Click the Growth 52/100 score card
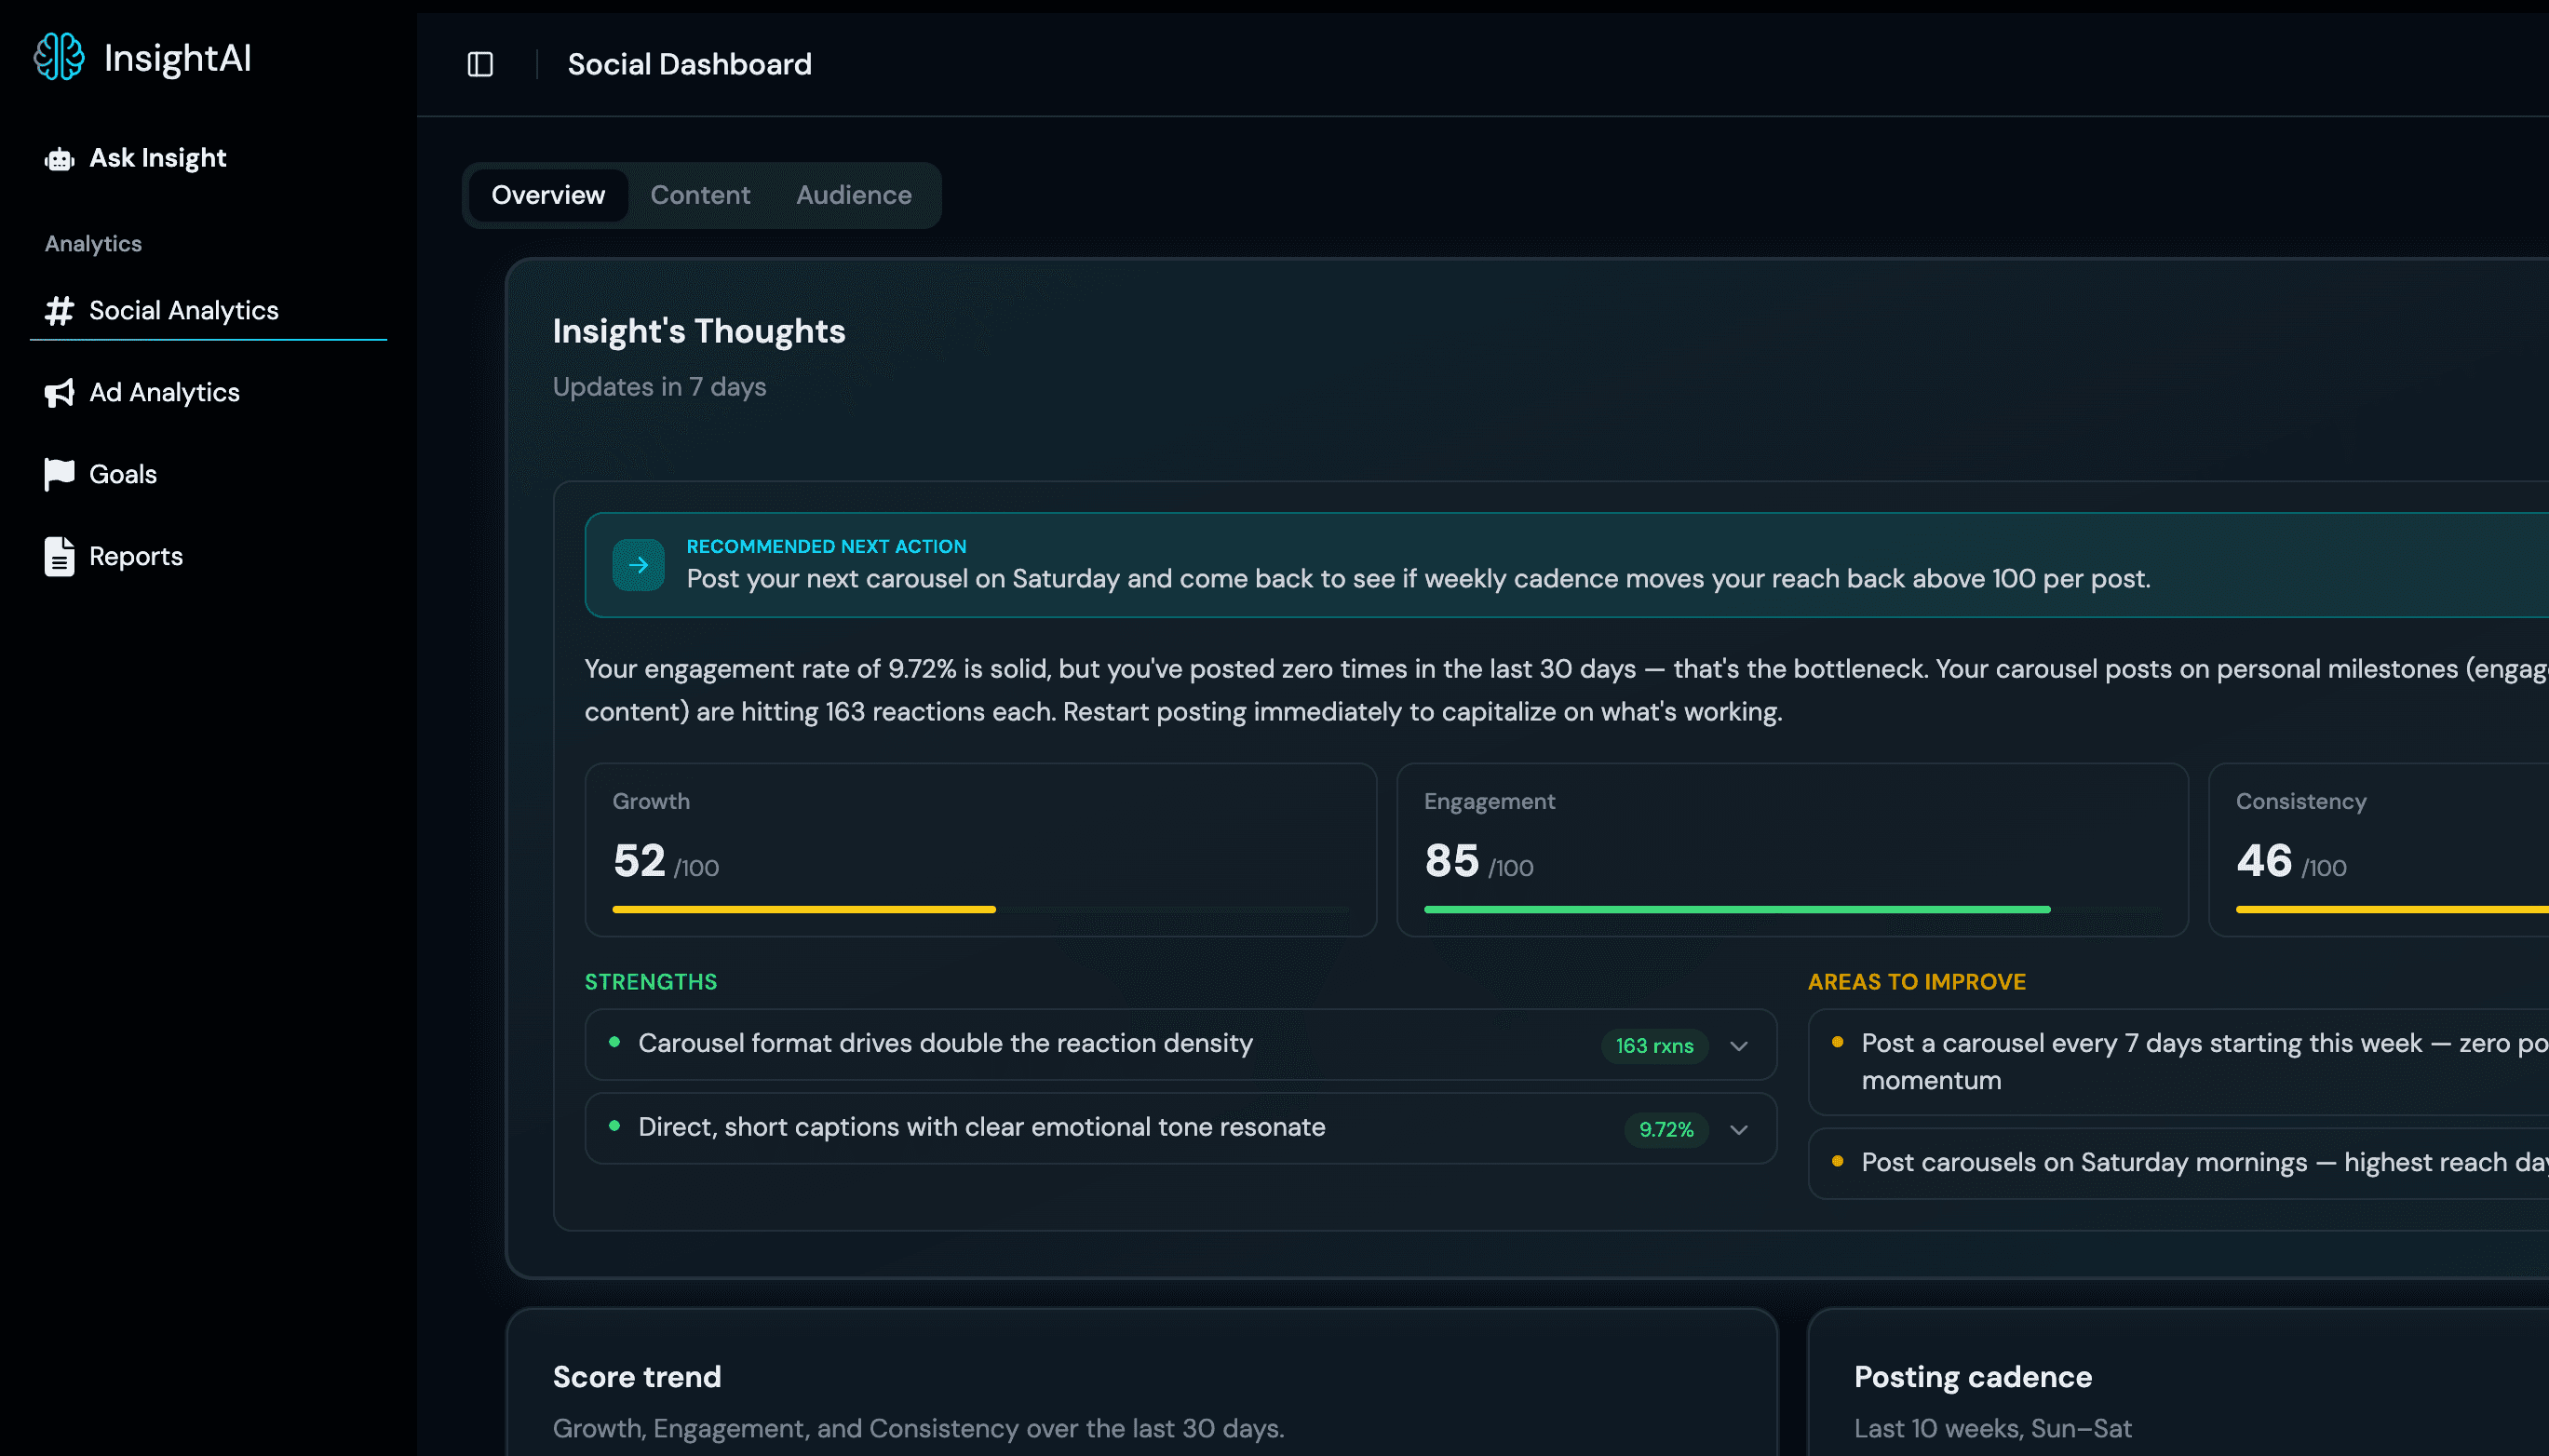This screenshot has height=1456, width=2549. (980, 850)
